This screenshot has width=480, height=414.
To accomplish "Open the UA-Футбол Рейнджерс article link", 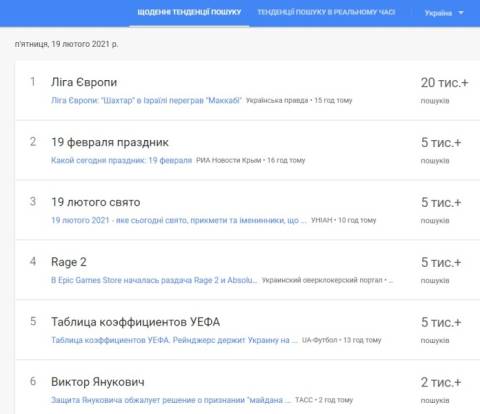I will pos(174,340).
